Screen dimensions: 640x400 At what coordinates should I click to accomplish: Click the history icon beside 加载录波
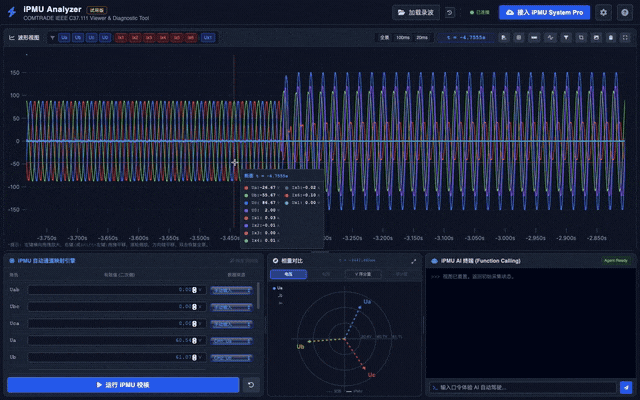(x=450, y=13)
